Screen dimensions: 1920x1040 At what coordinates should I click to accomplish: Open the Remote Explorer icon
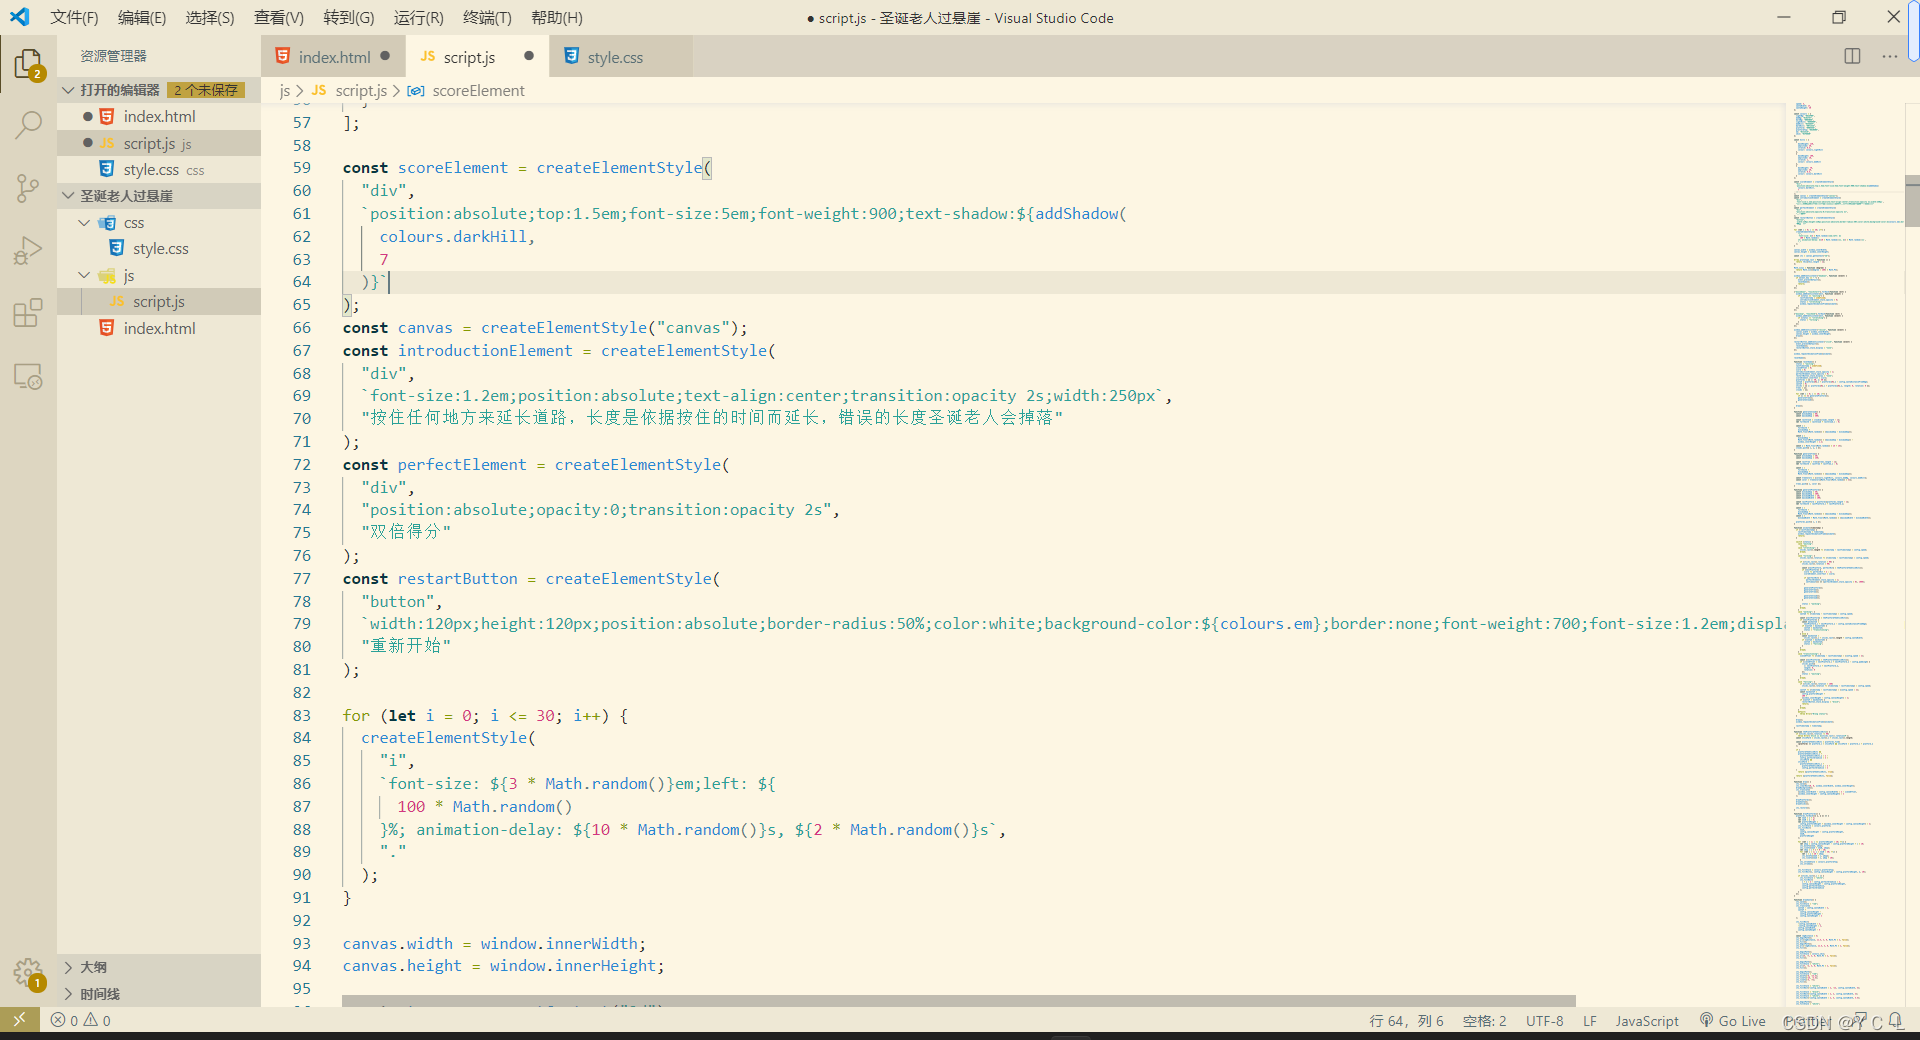pyautogui.click(x=27, y=376)
